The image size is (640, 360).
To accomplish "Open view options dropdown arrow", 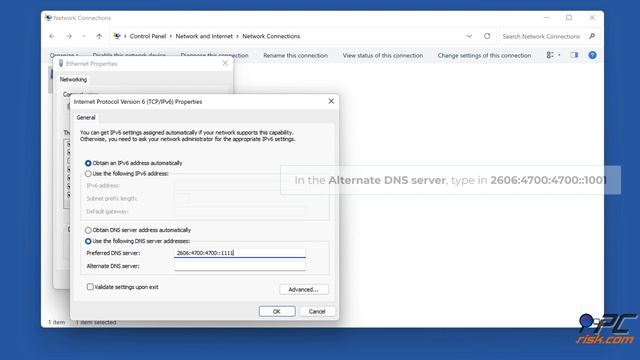I will pos(559,55).
